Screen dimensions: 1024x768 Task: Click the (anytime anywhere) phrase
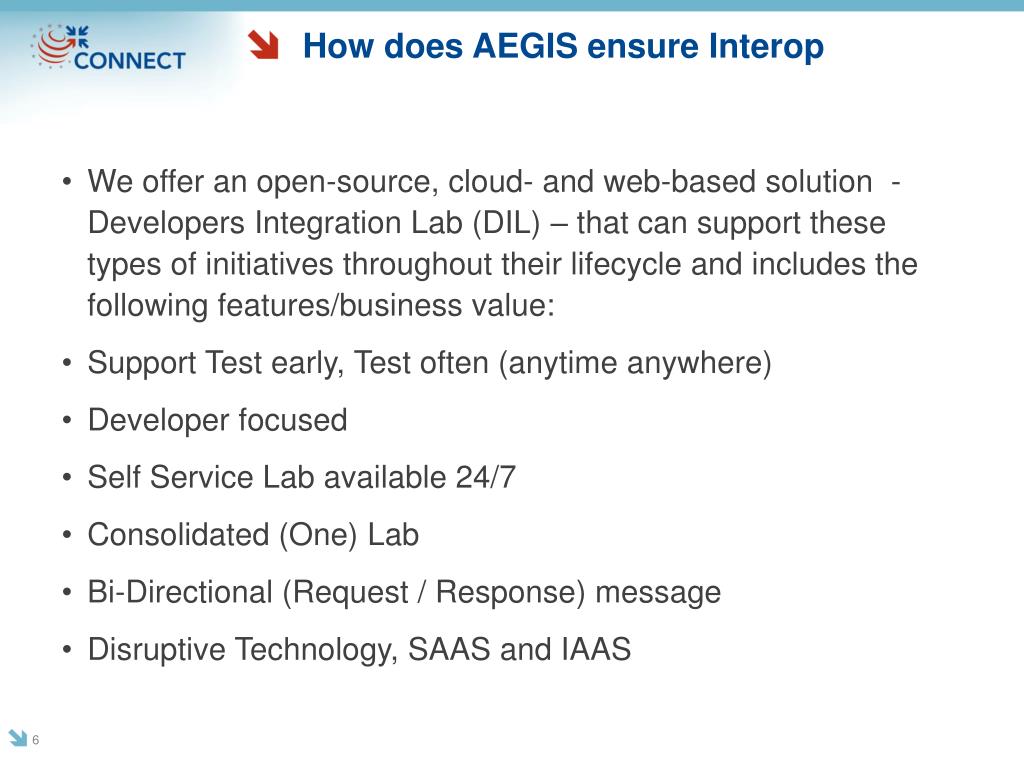point(635,362)
